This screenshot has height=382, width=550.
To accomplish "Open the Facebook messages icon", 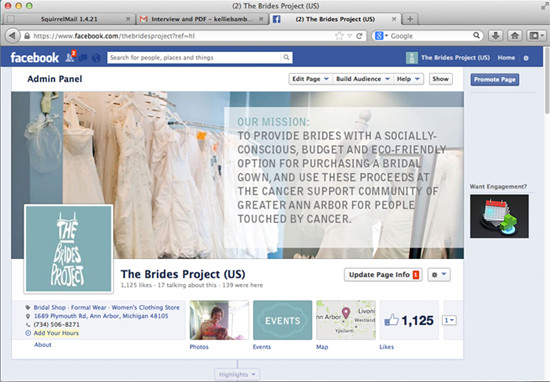I will pyautogui.click(x=83, y=58).
